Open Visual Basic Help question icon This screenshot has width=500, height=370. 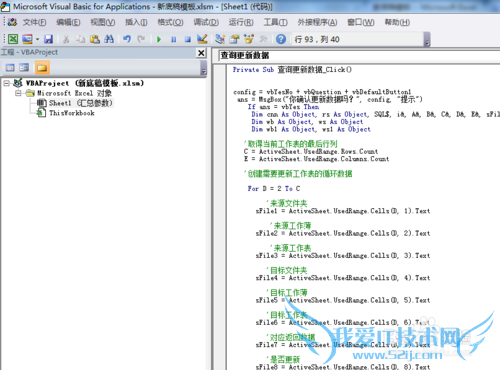281,39
